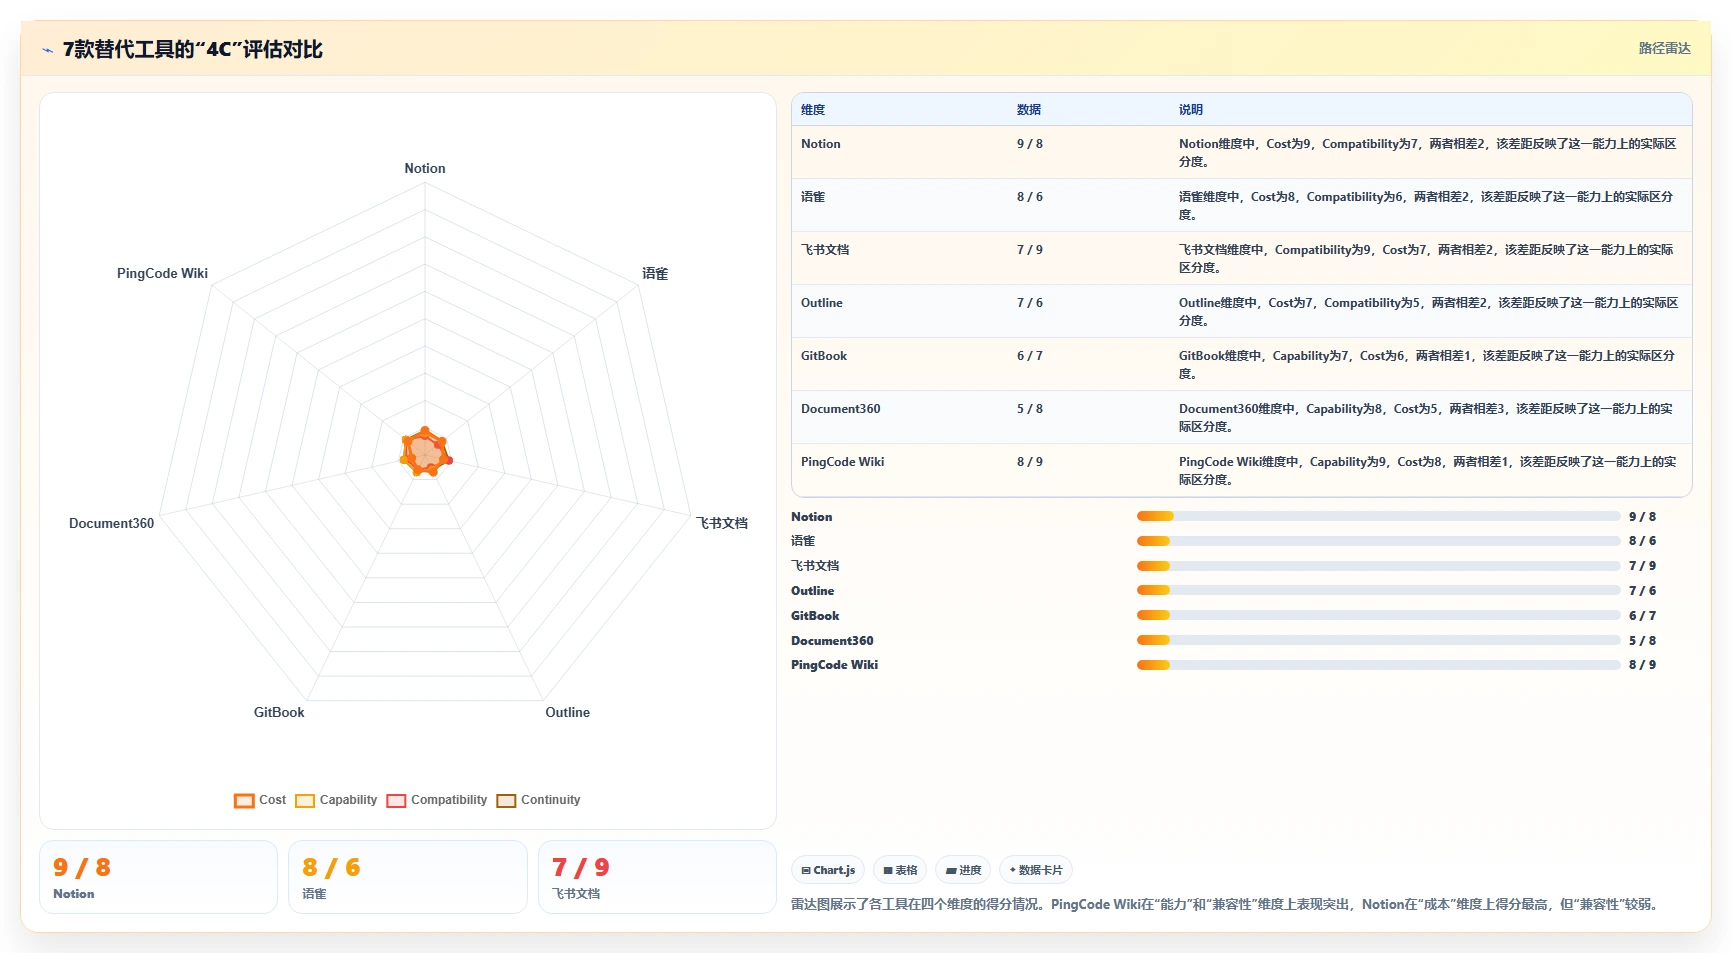Toggle the Compatibility dataset in the chart legend
Viewport: 1732px width, 953px height.
[x=437, y=800]
